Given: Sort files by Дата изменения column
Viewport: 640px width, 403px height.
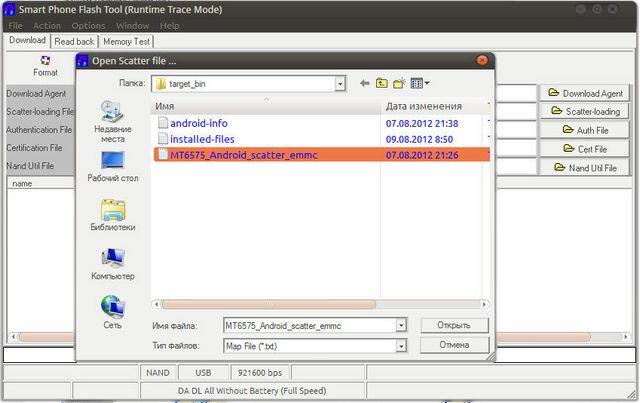Looking at the screenshot, I should 423,106.
